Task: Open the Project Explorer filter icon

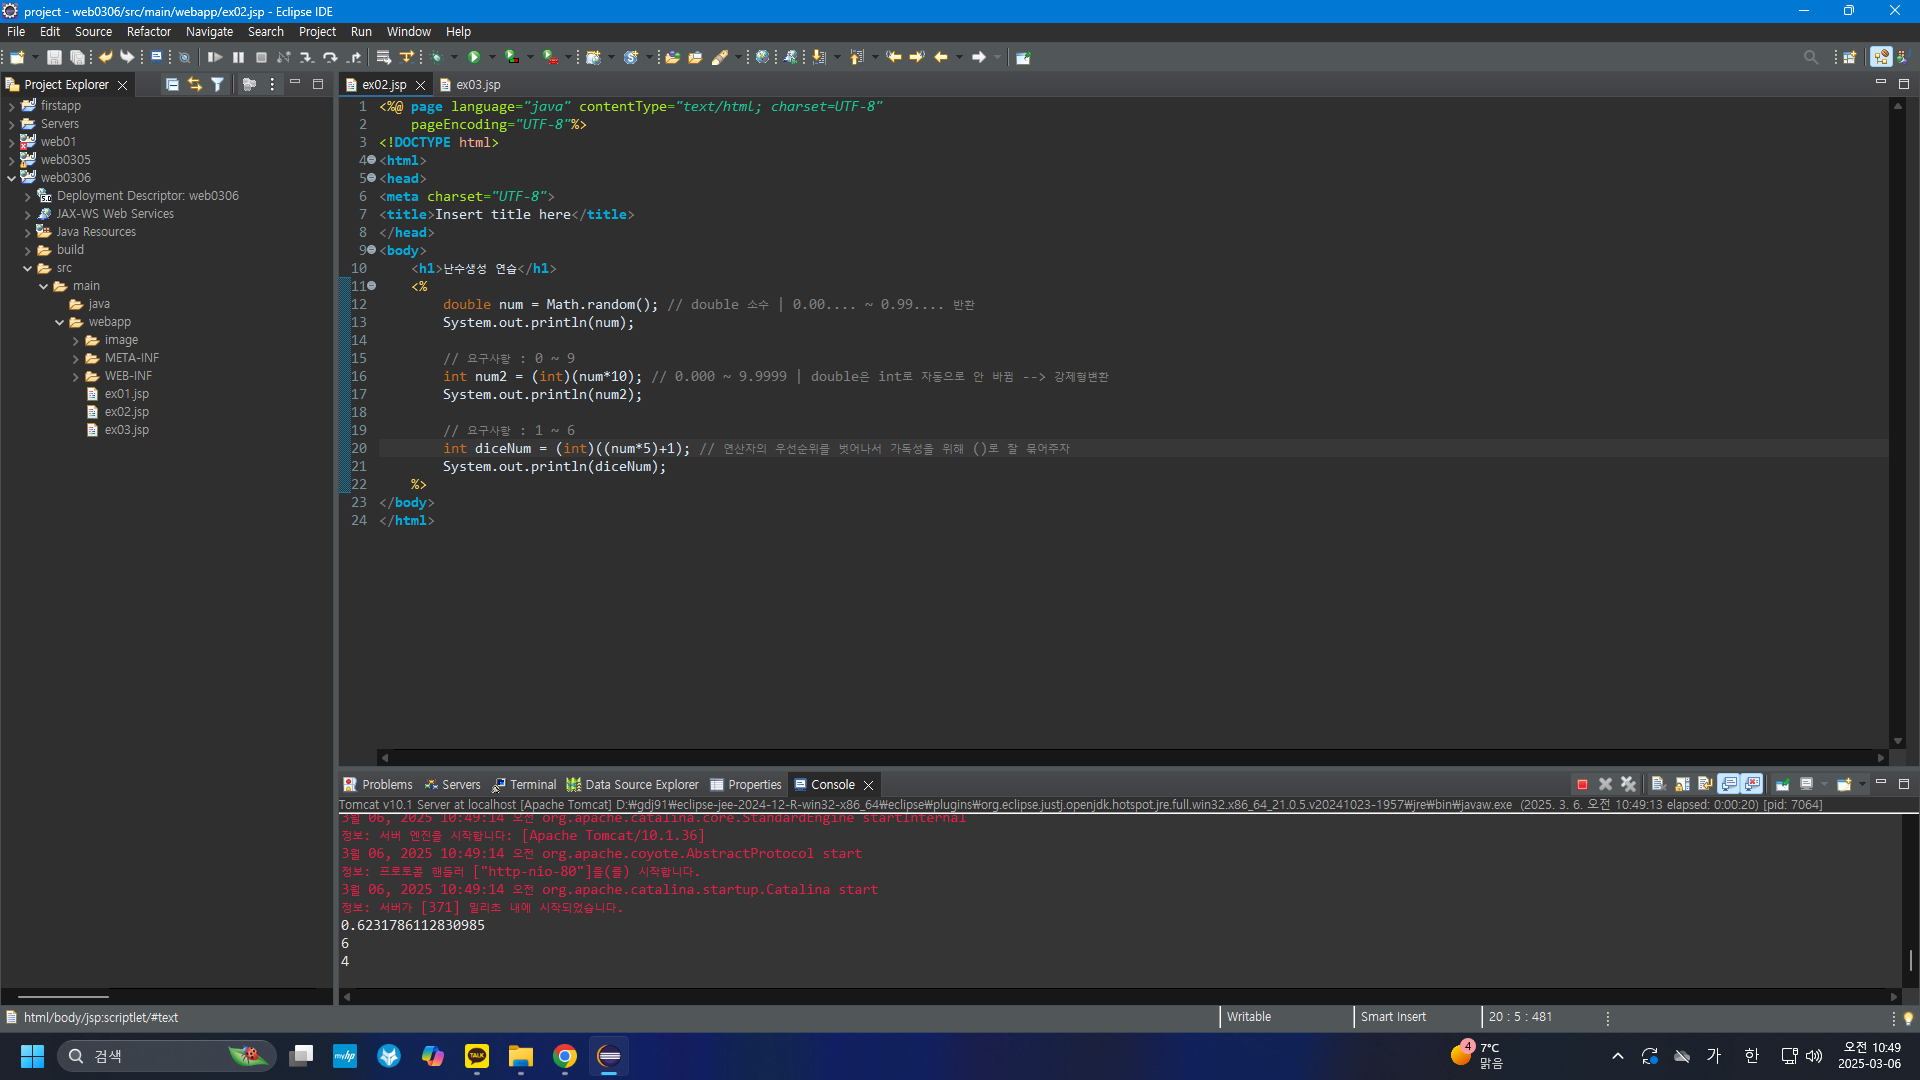Action: click(217, 85)
